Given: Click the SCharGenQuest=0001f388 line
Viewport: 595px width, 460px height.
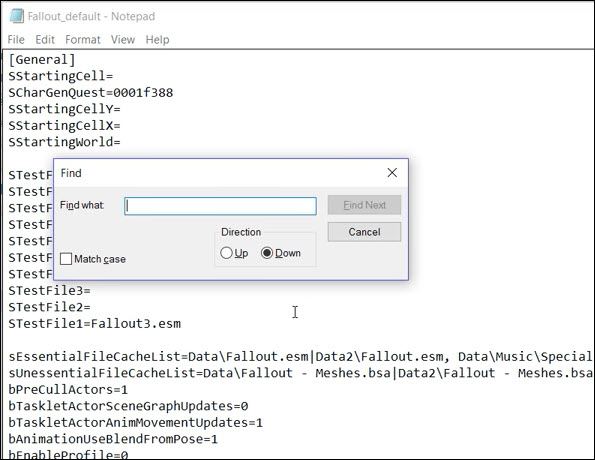Looking at the screenshot, I should pos(91,93).
